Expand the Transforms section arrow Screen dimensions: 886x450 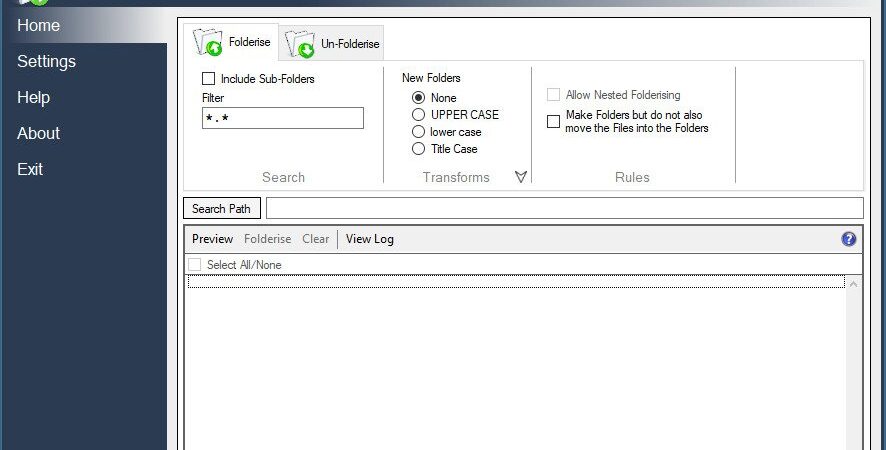click(521, 177)
